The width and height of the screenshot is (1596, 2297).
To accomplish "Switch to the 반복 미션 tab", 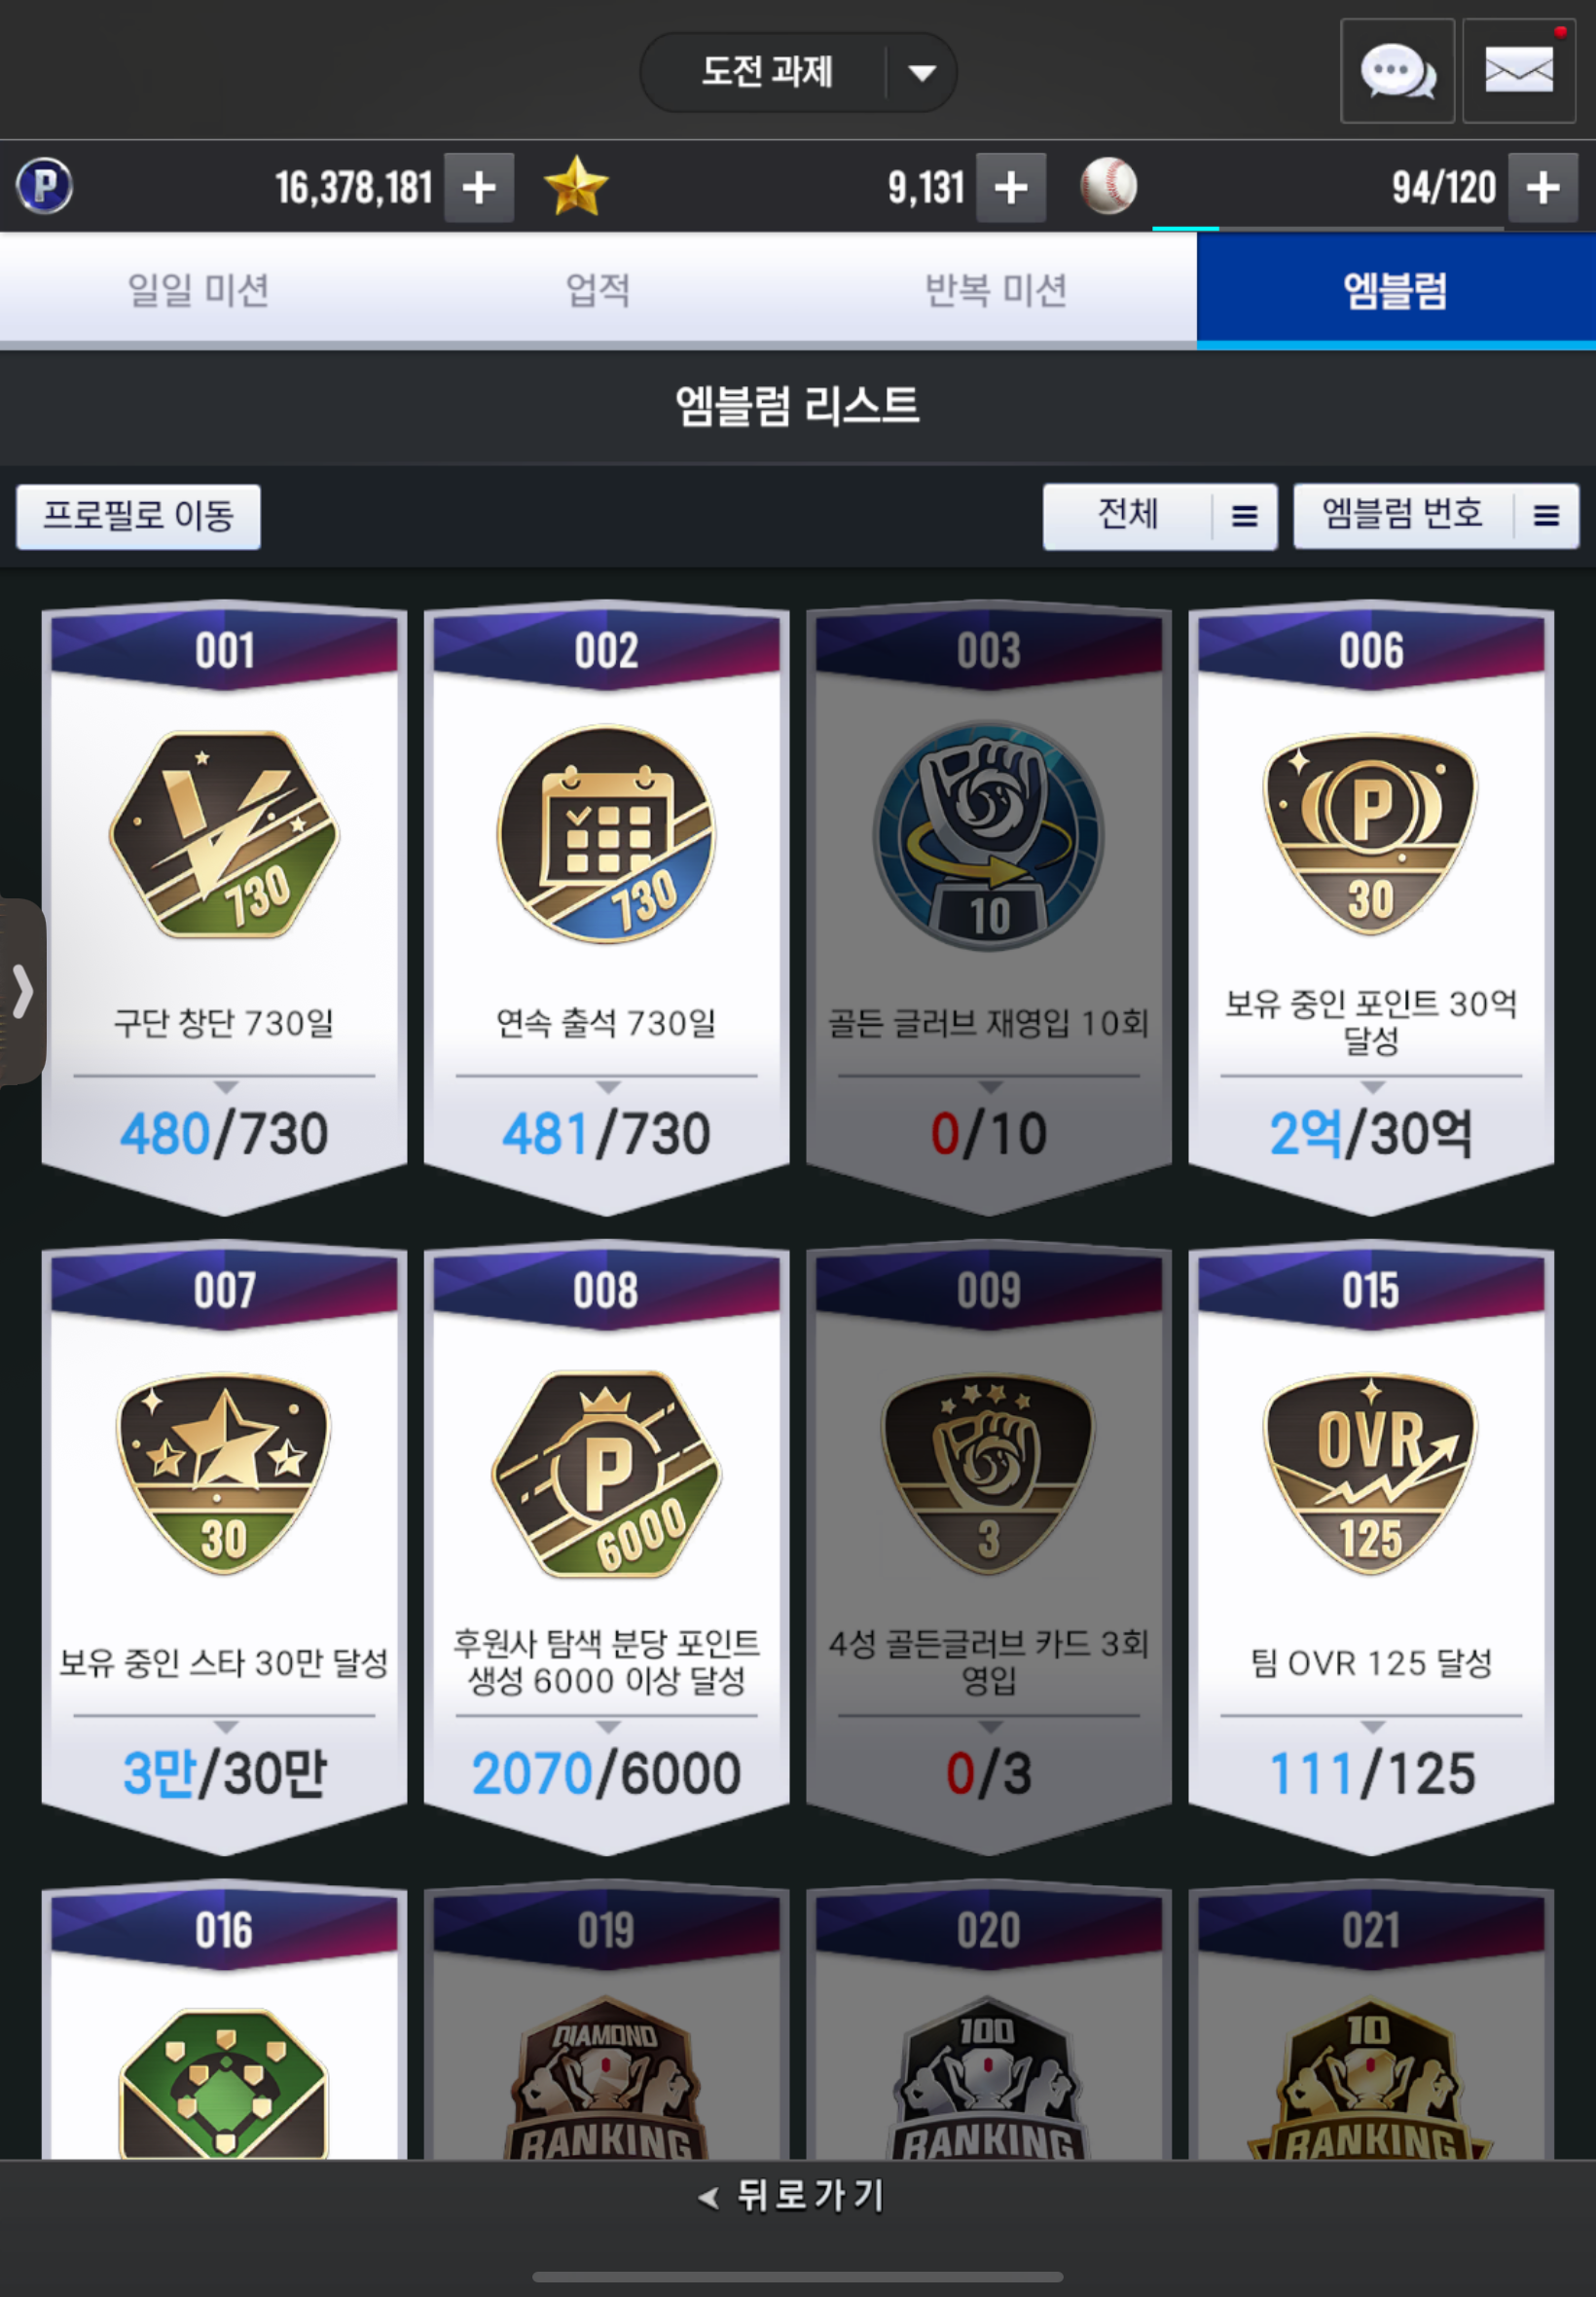I will pos(997,290).
